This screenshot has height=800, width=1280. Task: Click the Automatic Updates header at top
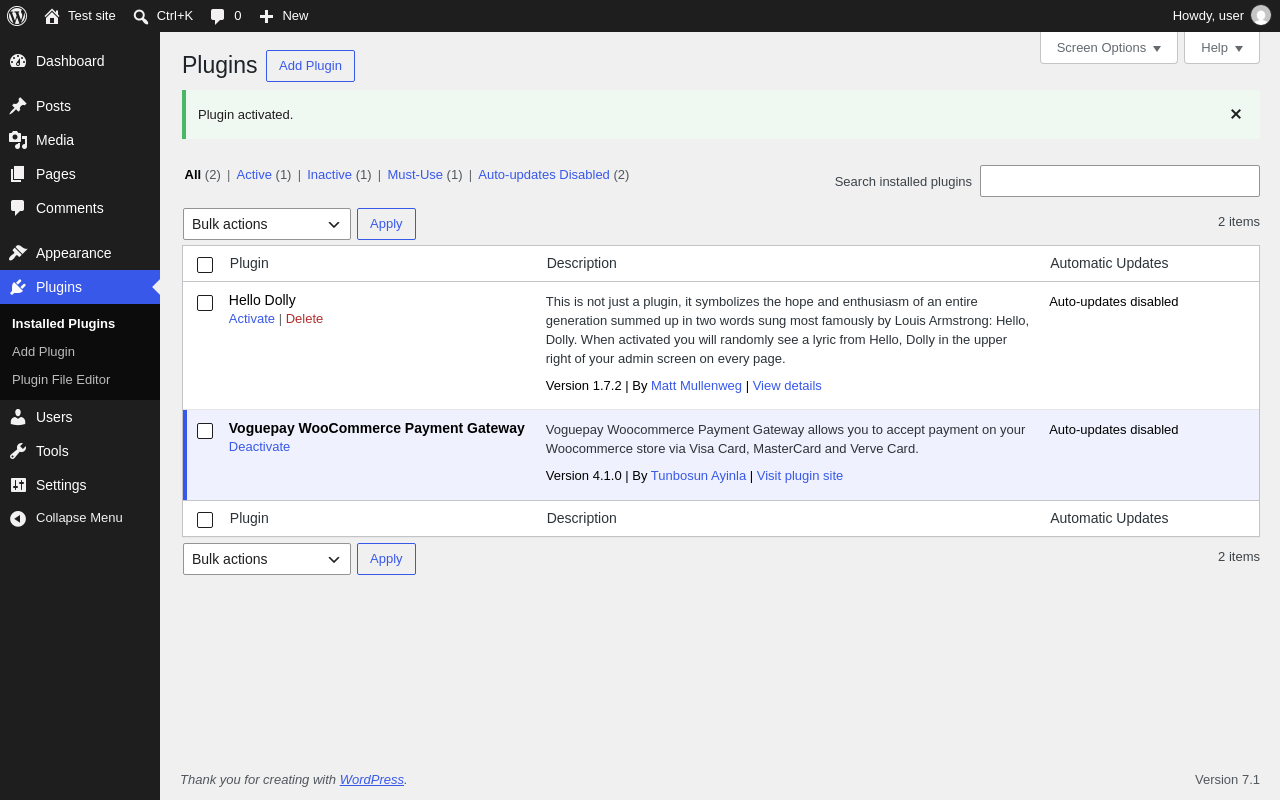[1109, 263]
